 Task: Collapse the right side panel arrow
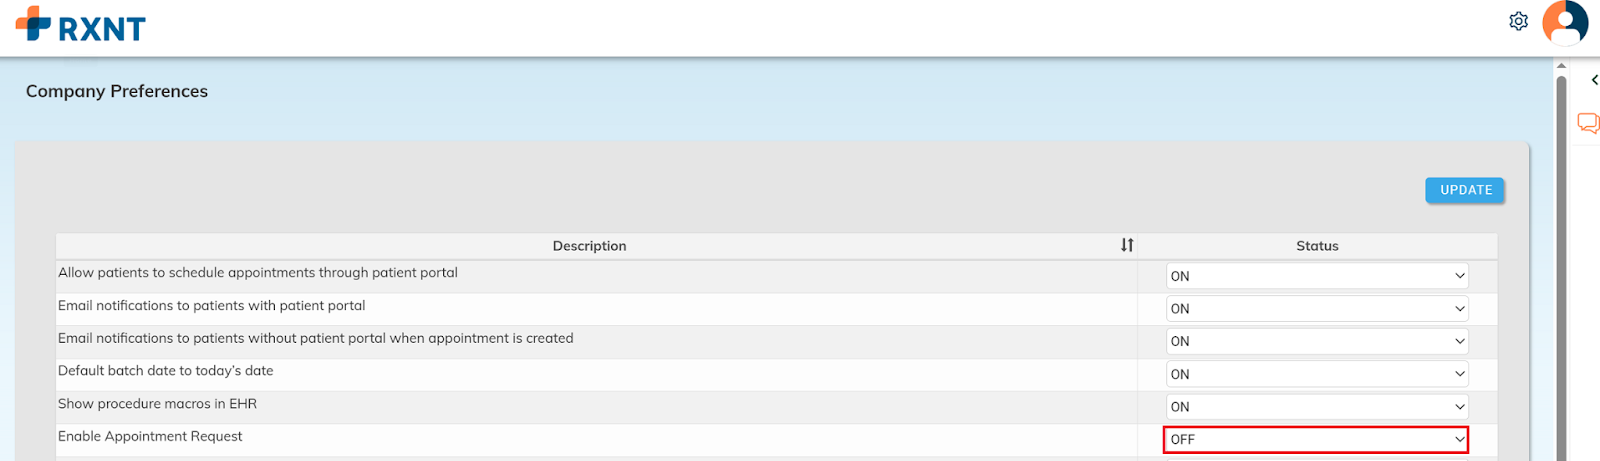click(x=1594, y=80)
